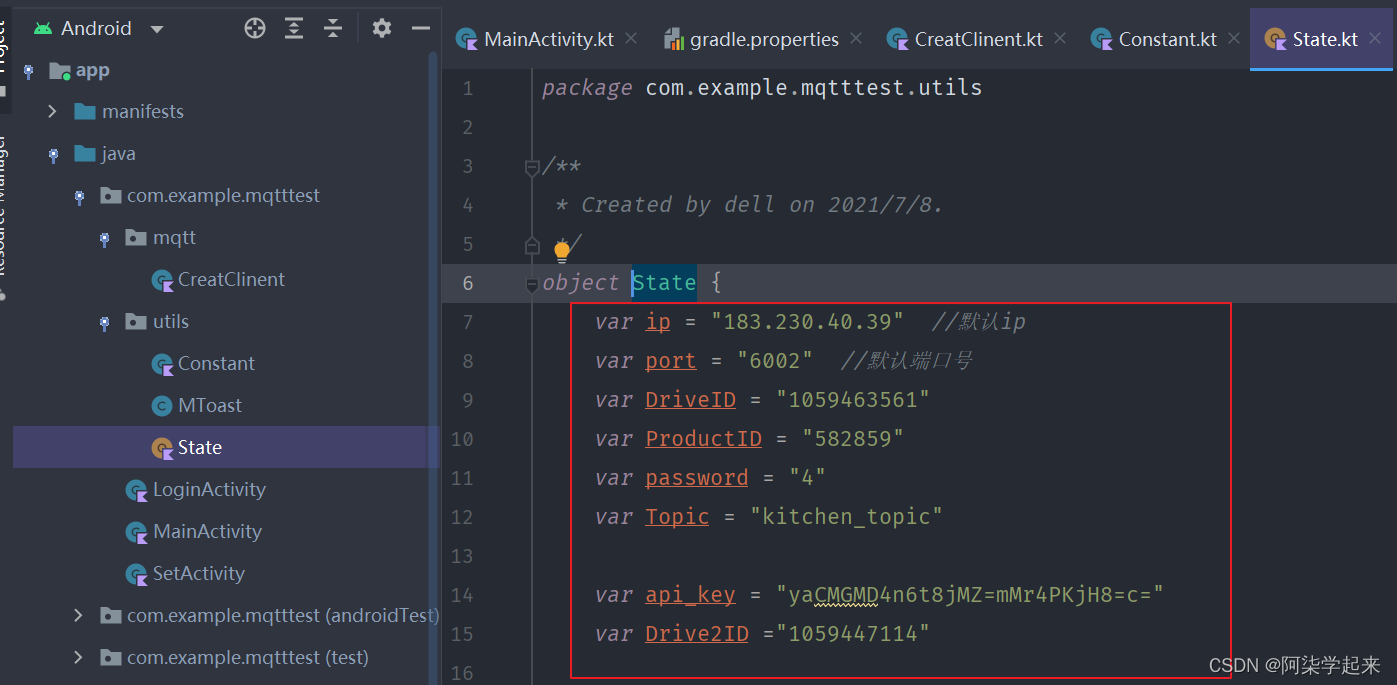Collapse the utils package node
Screen dimensions: 1397x685
(x=104, y=322)
